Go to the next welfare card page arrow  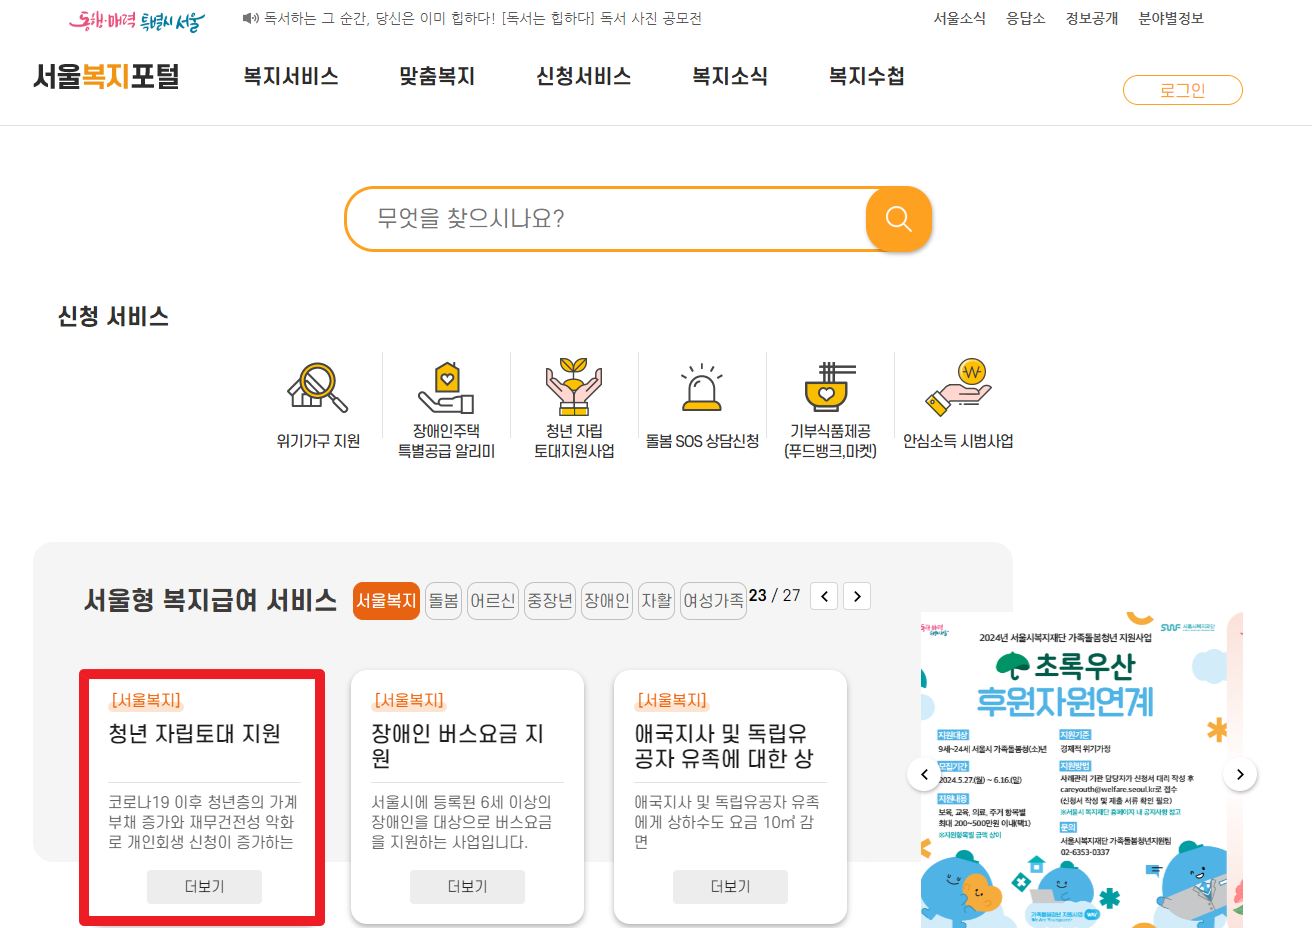(856, 595)
